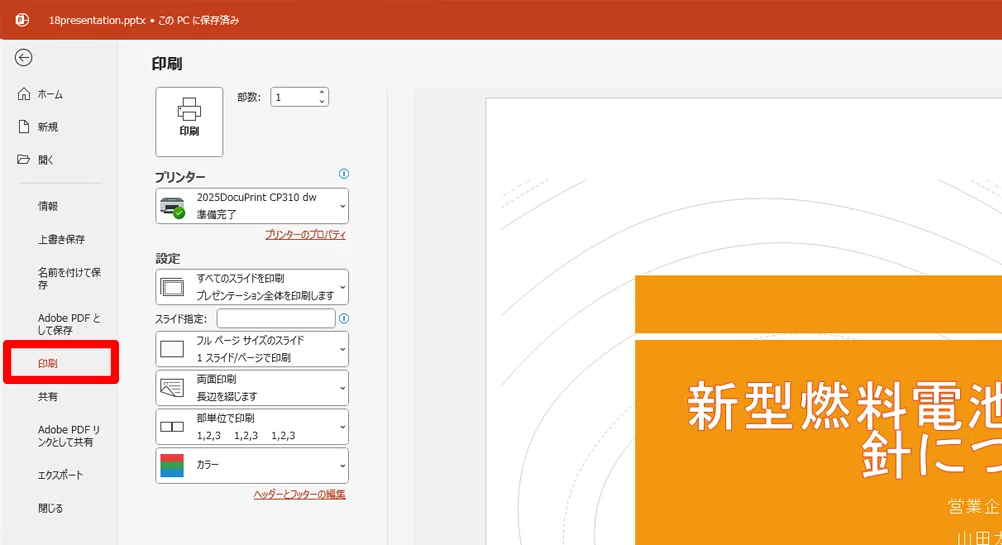
Task: Open the 部単位で印刷 collation dropdown
Action: tap(252, 427)
